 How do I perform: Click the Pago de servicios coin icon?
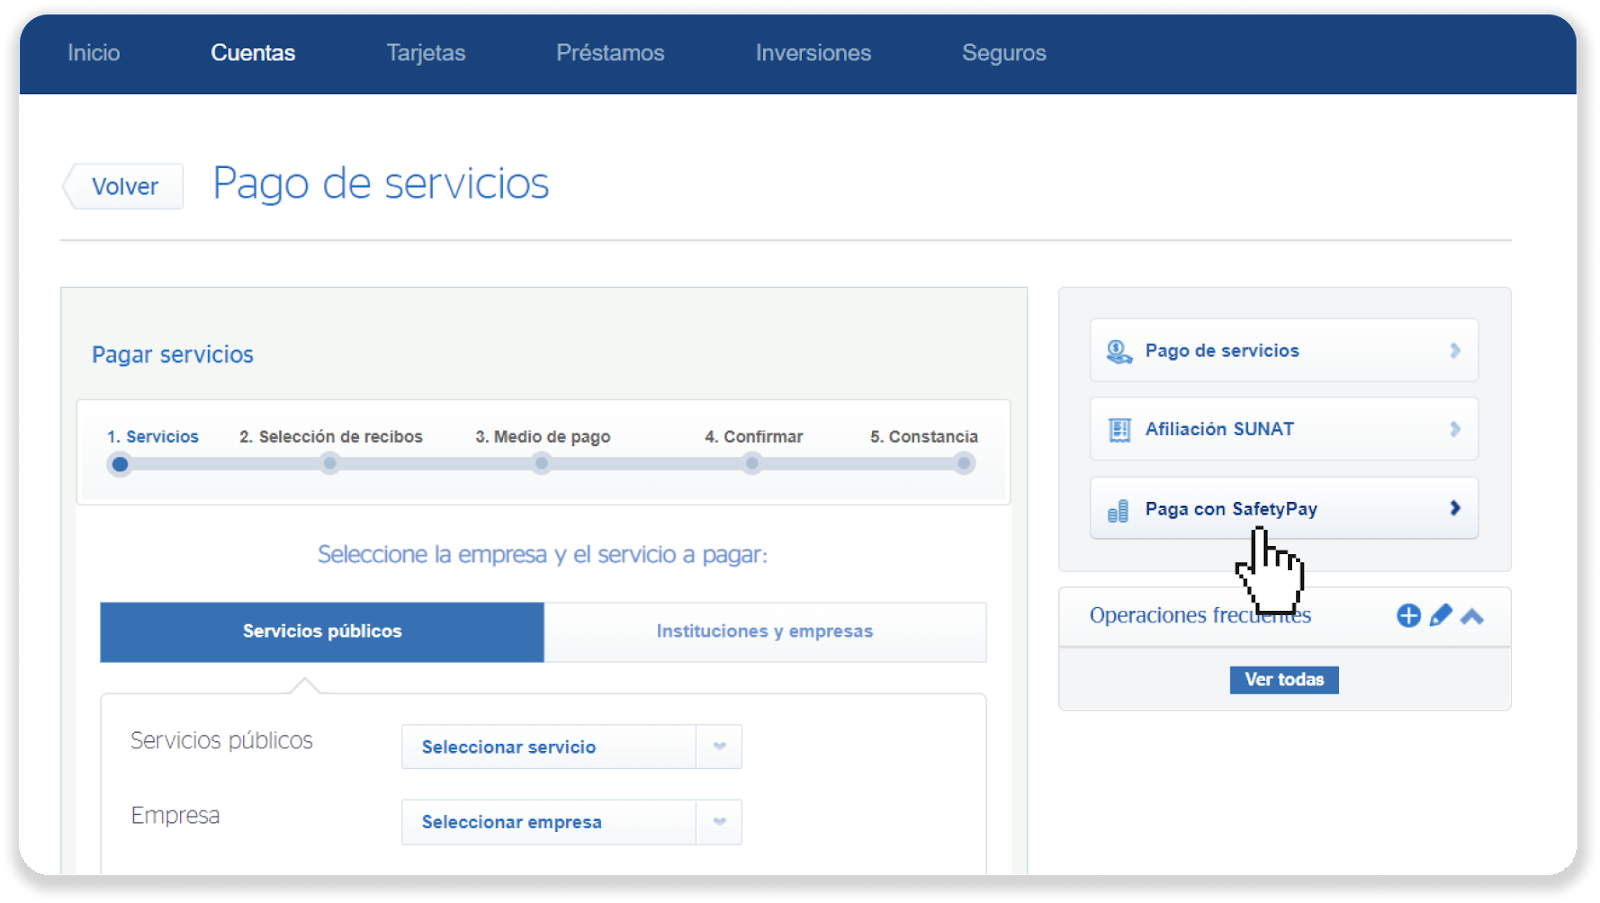[x=1118, y=351]
